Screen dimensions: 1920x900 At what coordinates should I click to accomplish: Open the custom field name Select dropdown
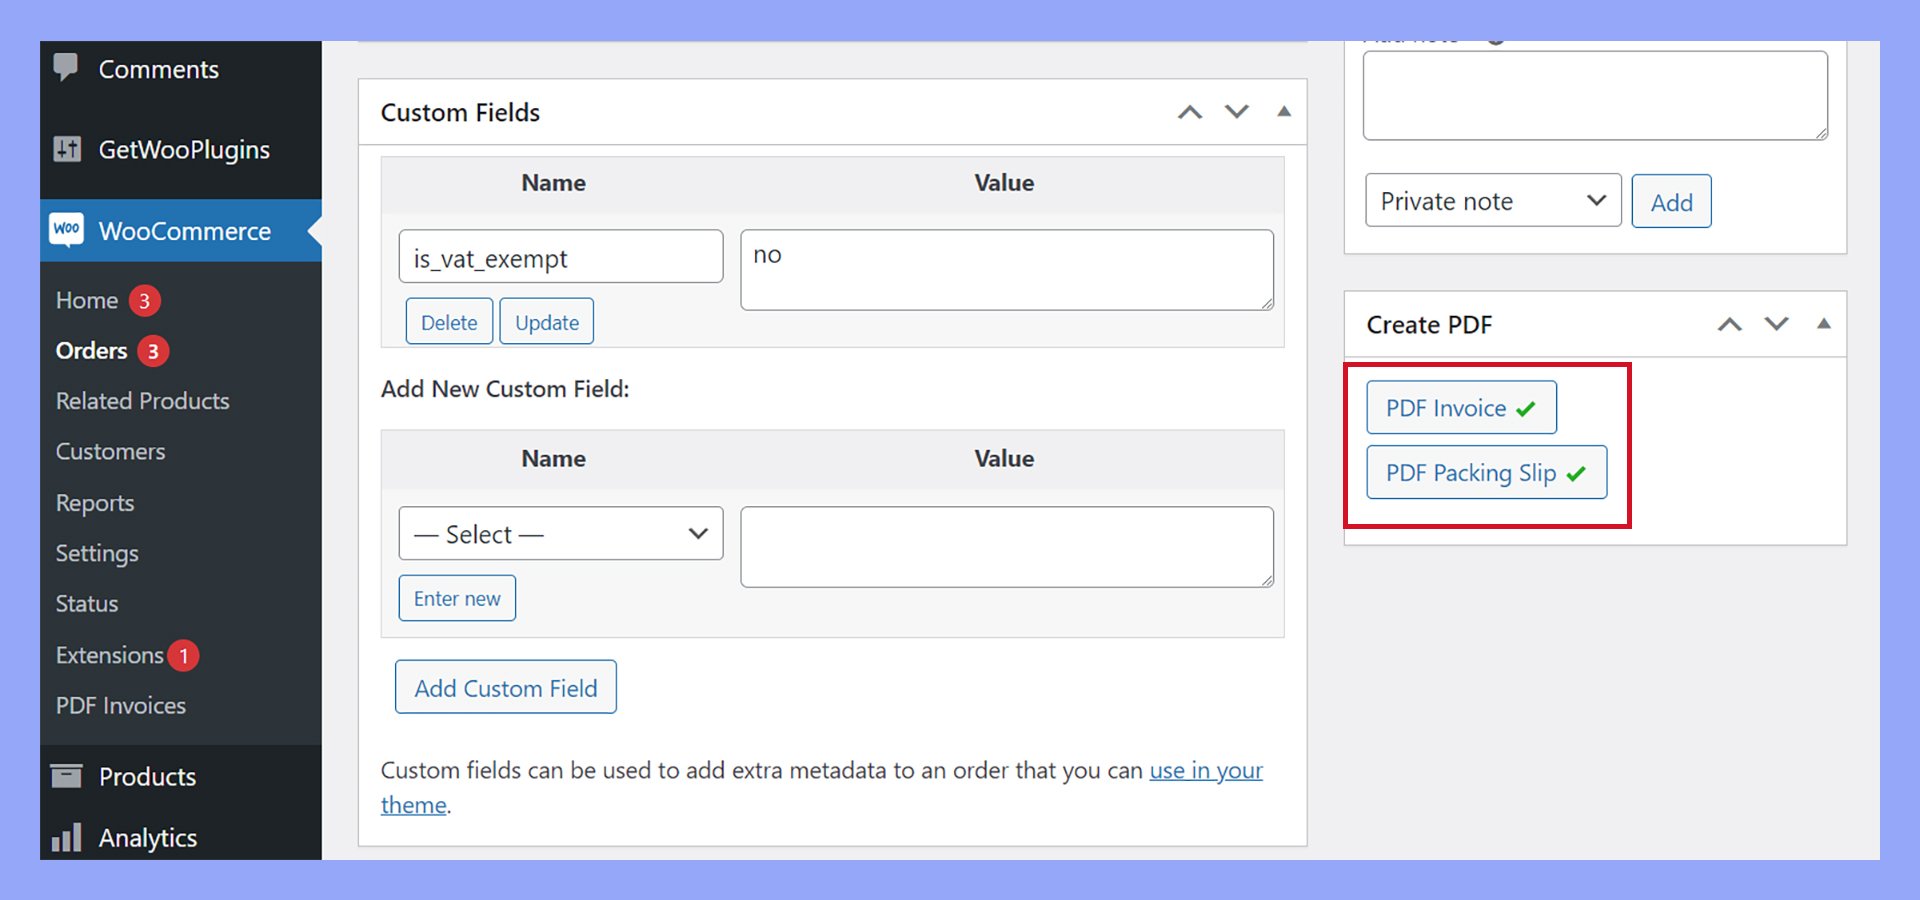[x=560, y=534]
